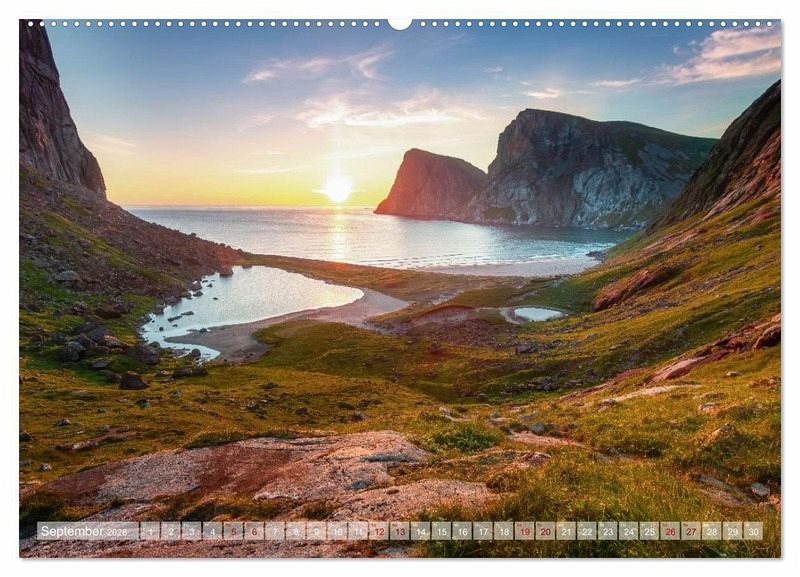This screenshot has height=577, width=800.
Task: Select day 14 in the calendar strip
Action: coord(420,531)
